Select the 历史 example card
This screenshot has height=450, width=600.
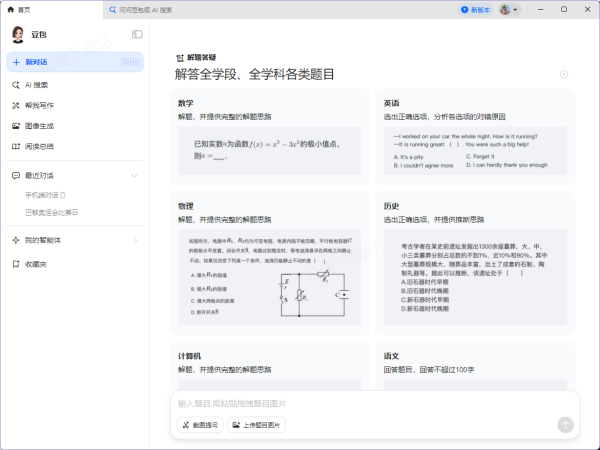click(x=475, y=264)
